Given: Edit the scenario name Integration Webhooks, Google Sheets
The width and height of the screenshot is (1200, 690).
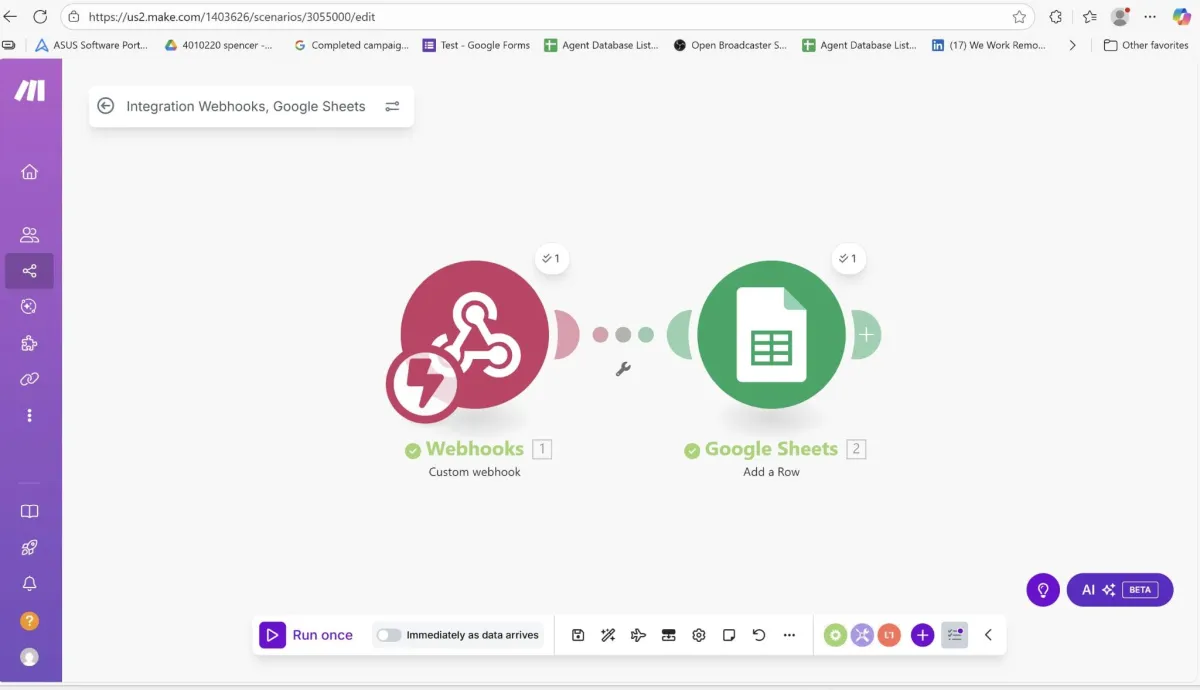Looking at the screenshot, I should coord(246,106).
